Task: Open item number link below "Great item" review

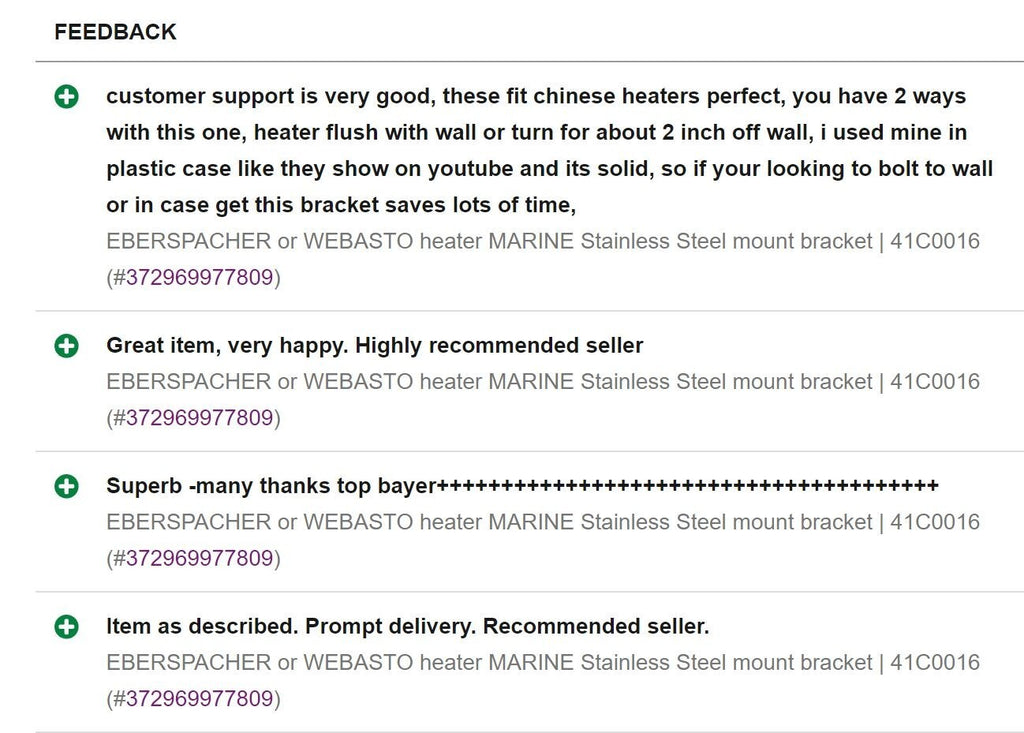Action: coord(193,418)
